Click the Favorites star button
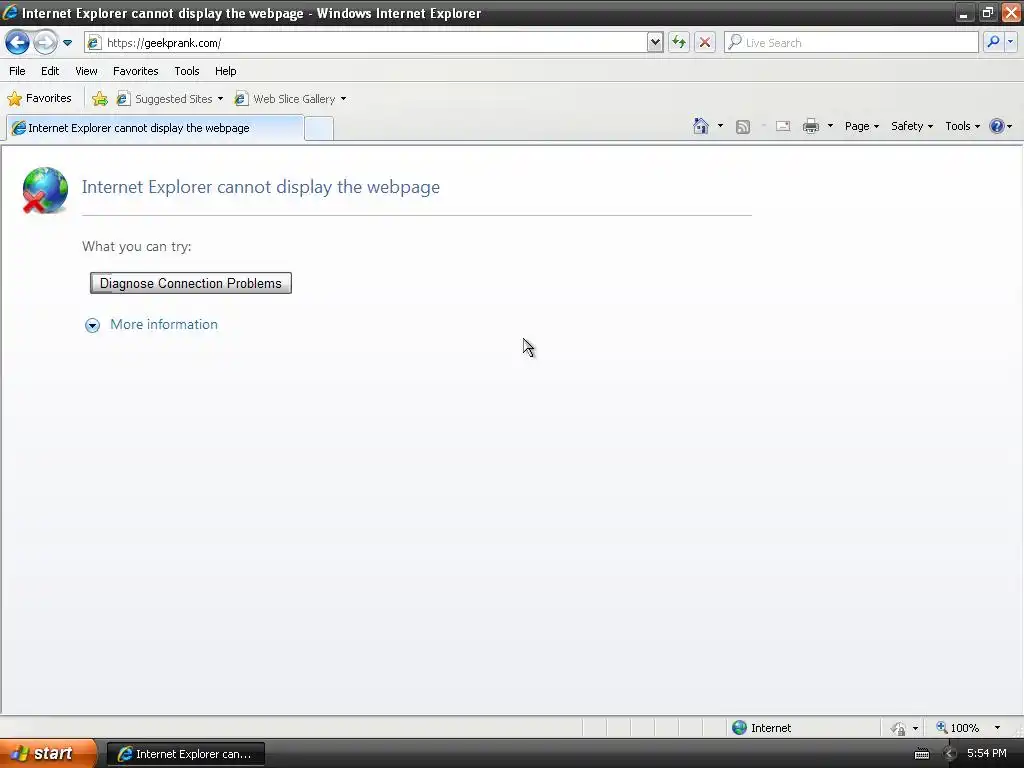Screen dimensions: 1024x768 [39, 98]
